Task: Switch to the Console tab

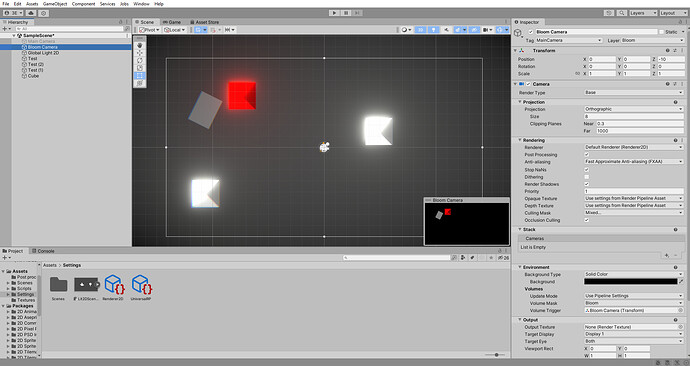Action: (43, 251)
